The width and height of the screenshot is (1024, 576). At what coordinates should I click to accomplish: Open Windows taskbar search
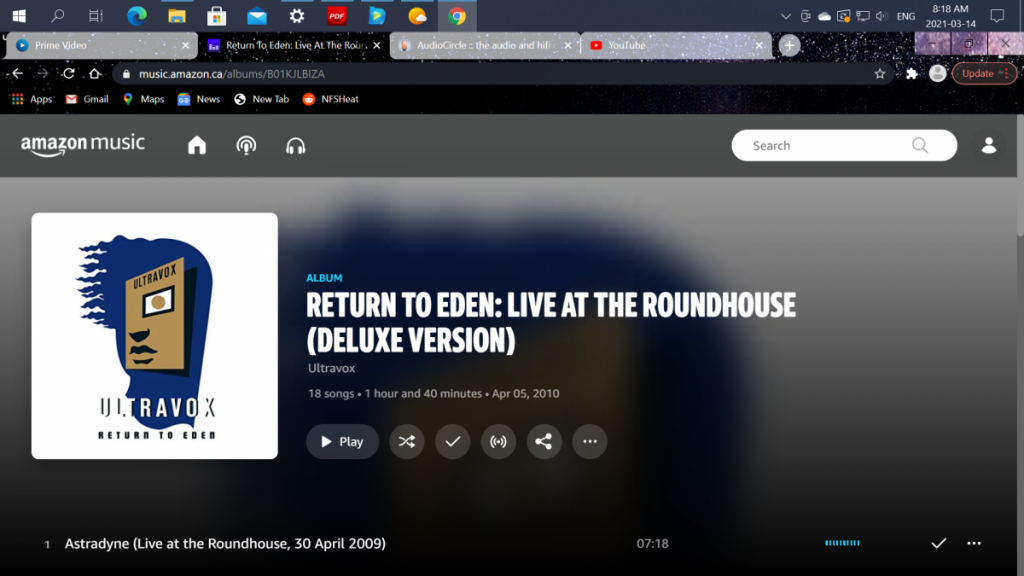click(57, 16)
